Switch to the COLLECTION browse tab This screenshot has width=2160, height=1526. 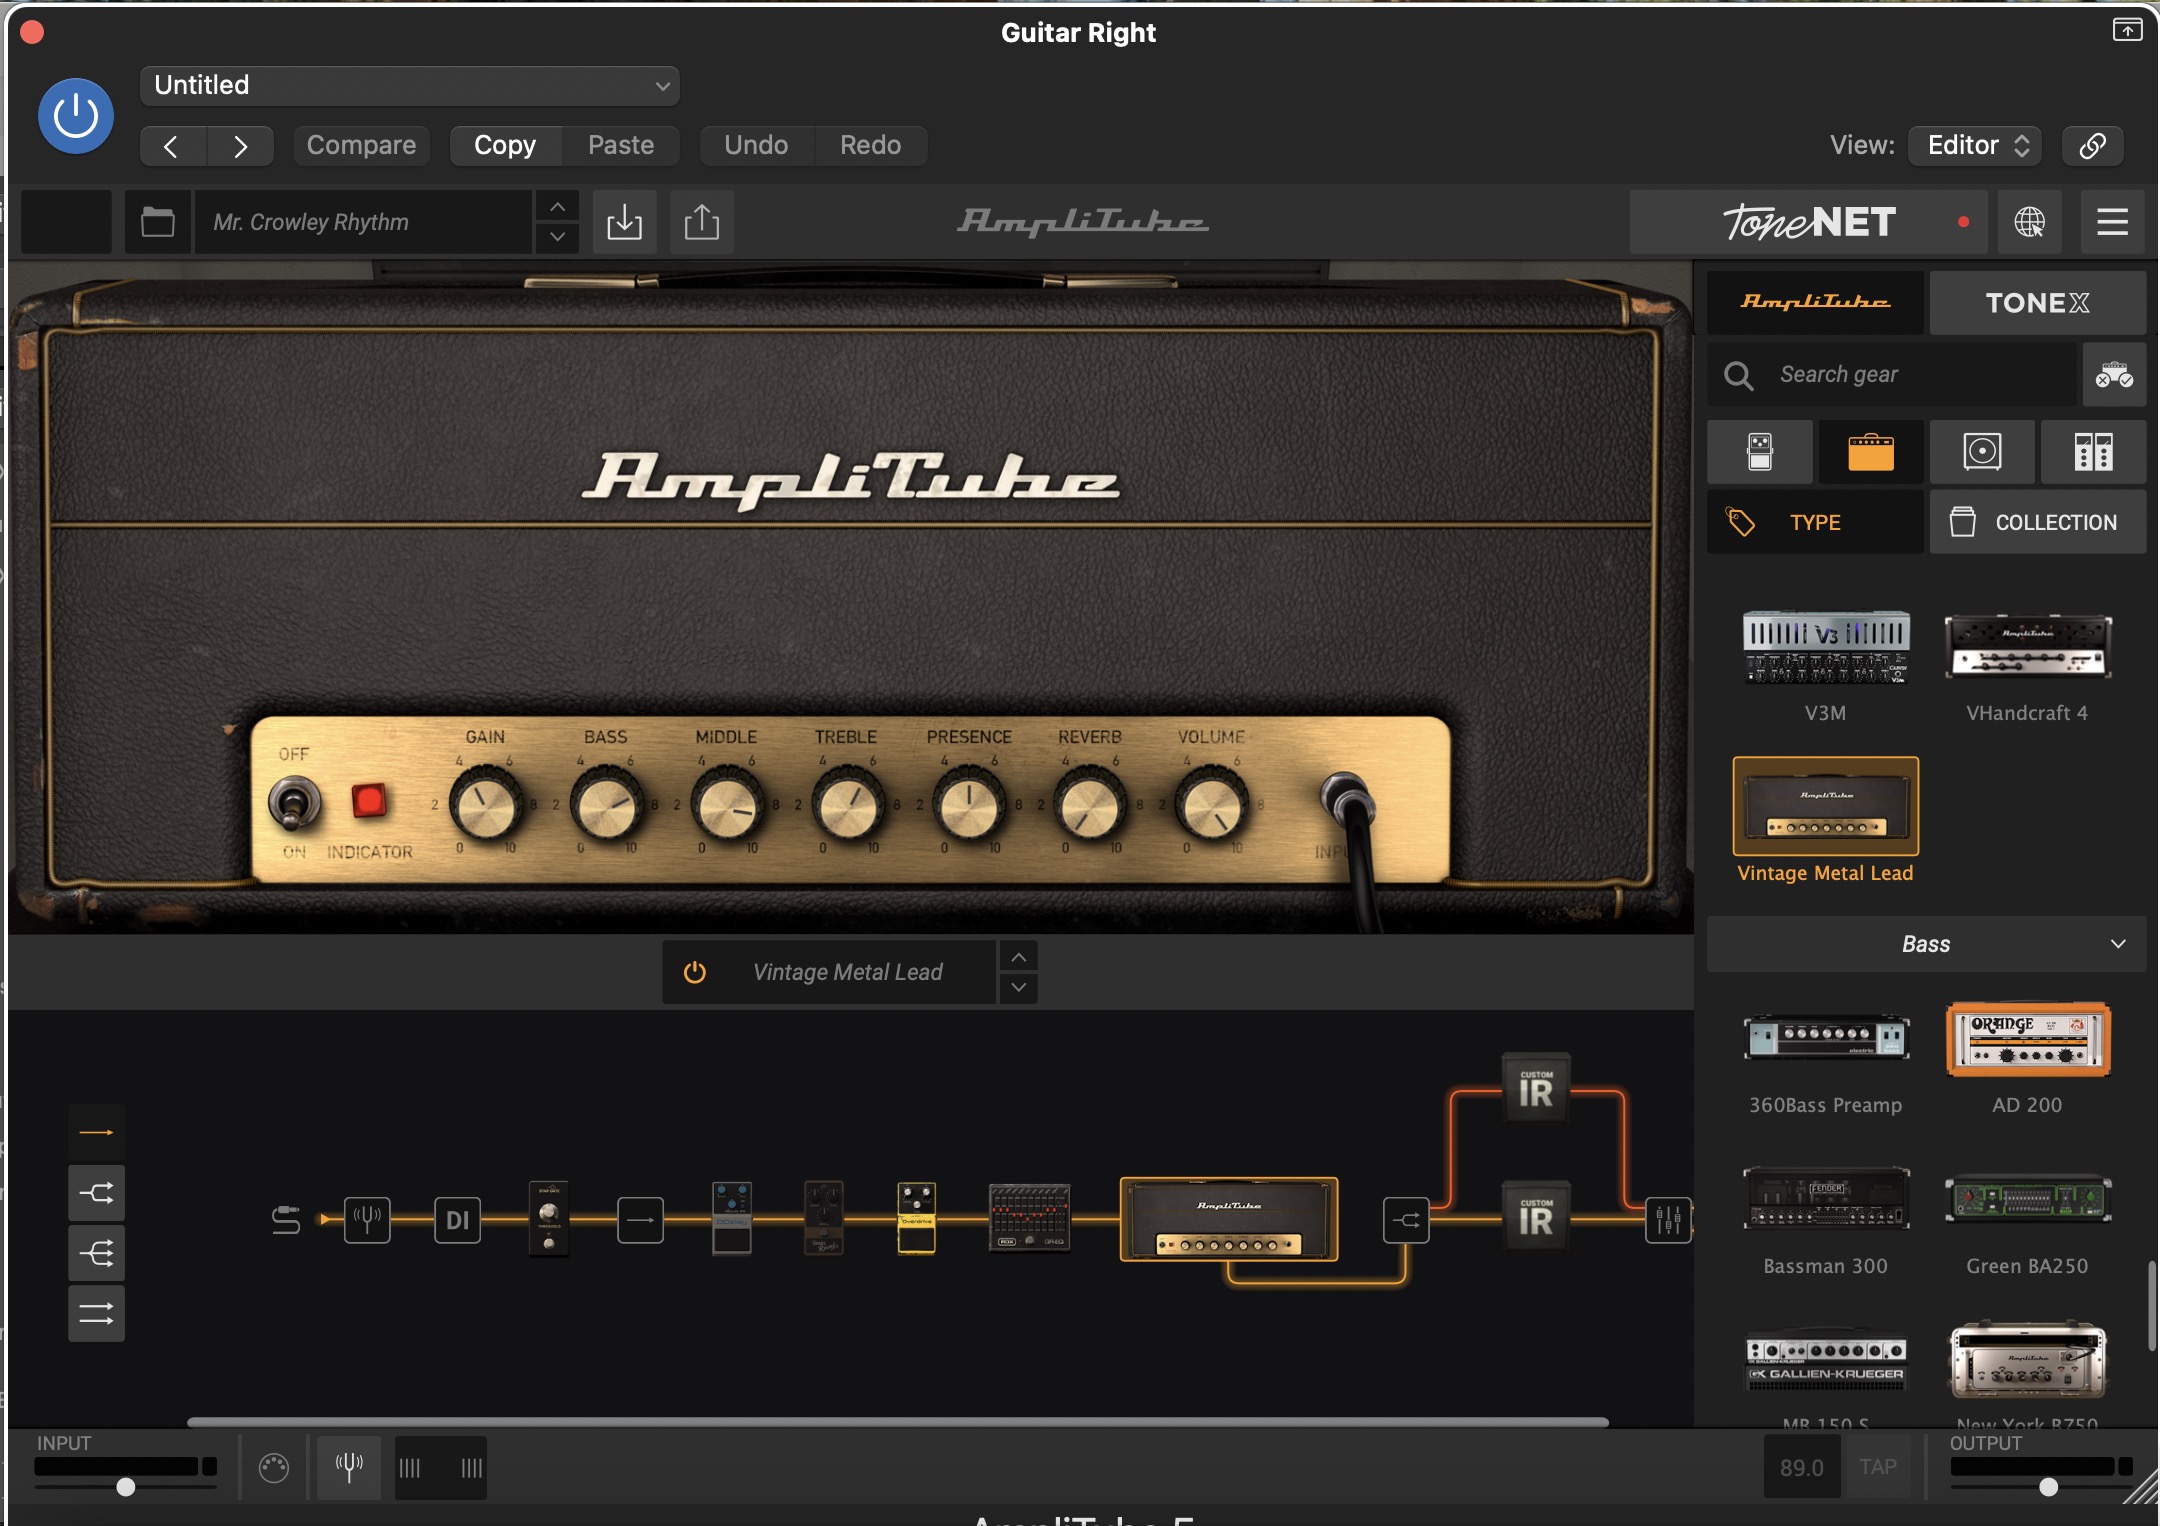click(2037, 522)
